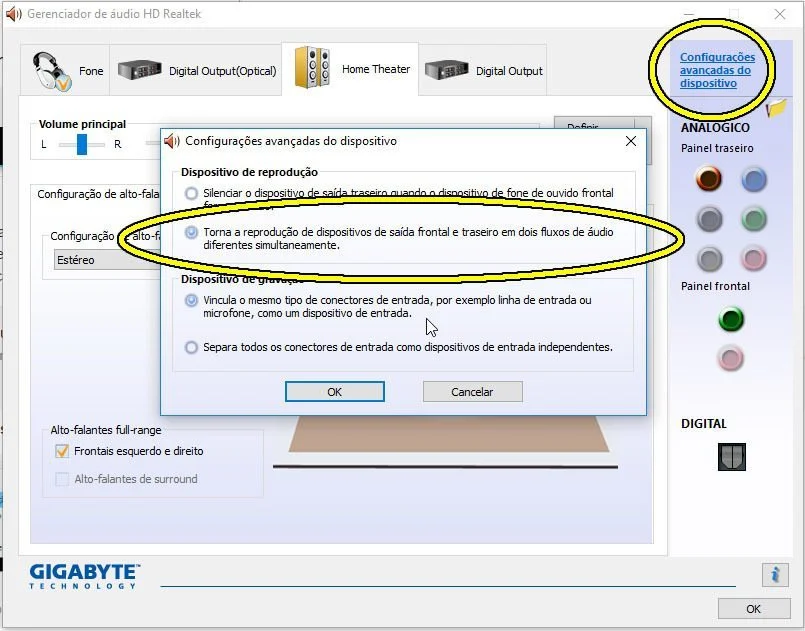Click the green rear panel audio jack
Viewport: 805px width, 631px height.
(x=754, y=219)
